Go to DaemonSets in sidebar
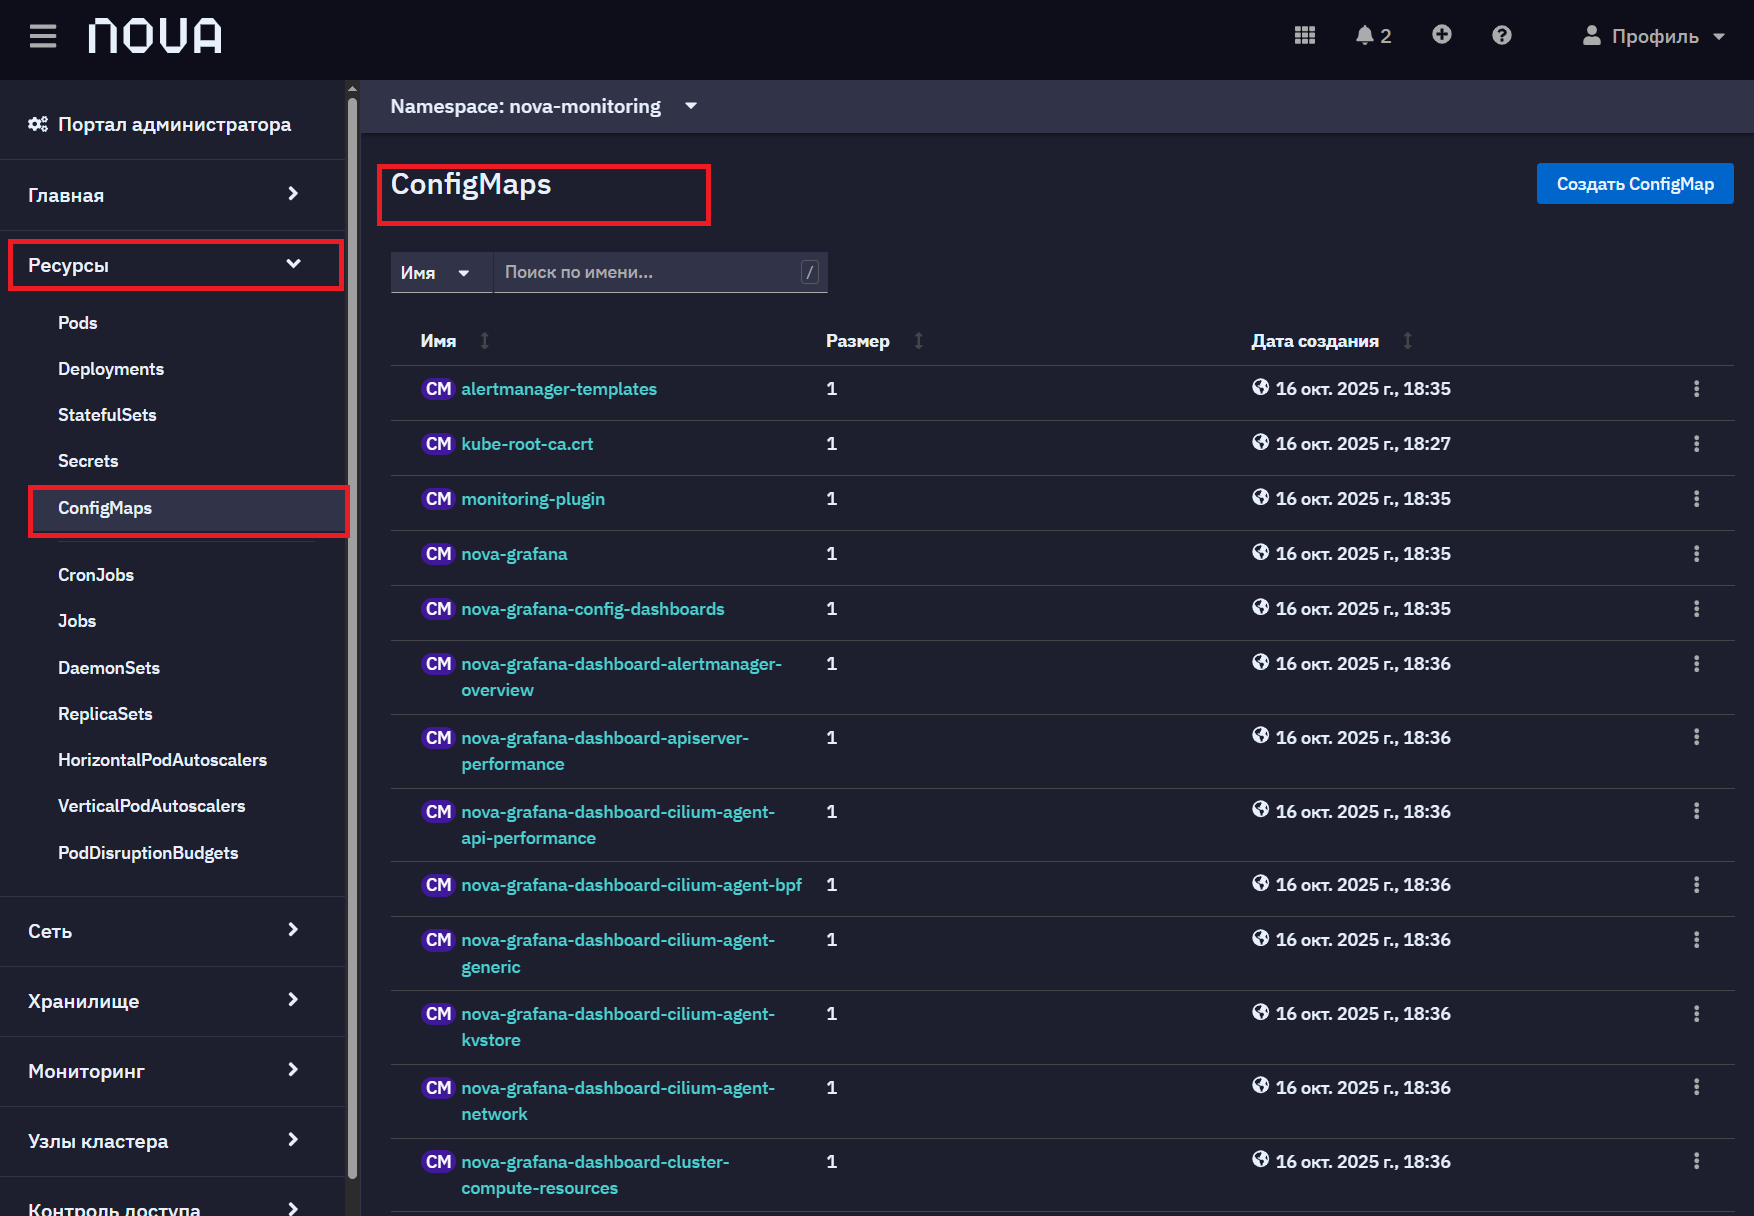This screenshot has height=1216, width=1754. coord(109,668)
